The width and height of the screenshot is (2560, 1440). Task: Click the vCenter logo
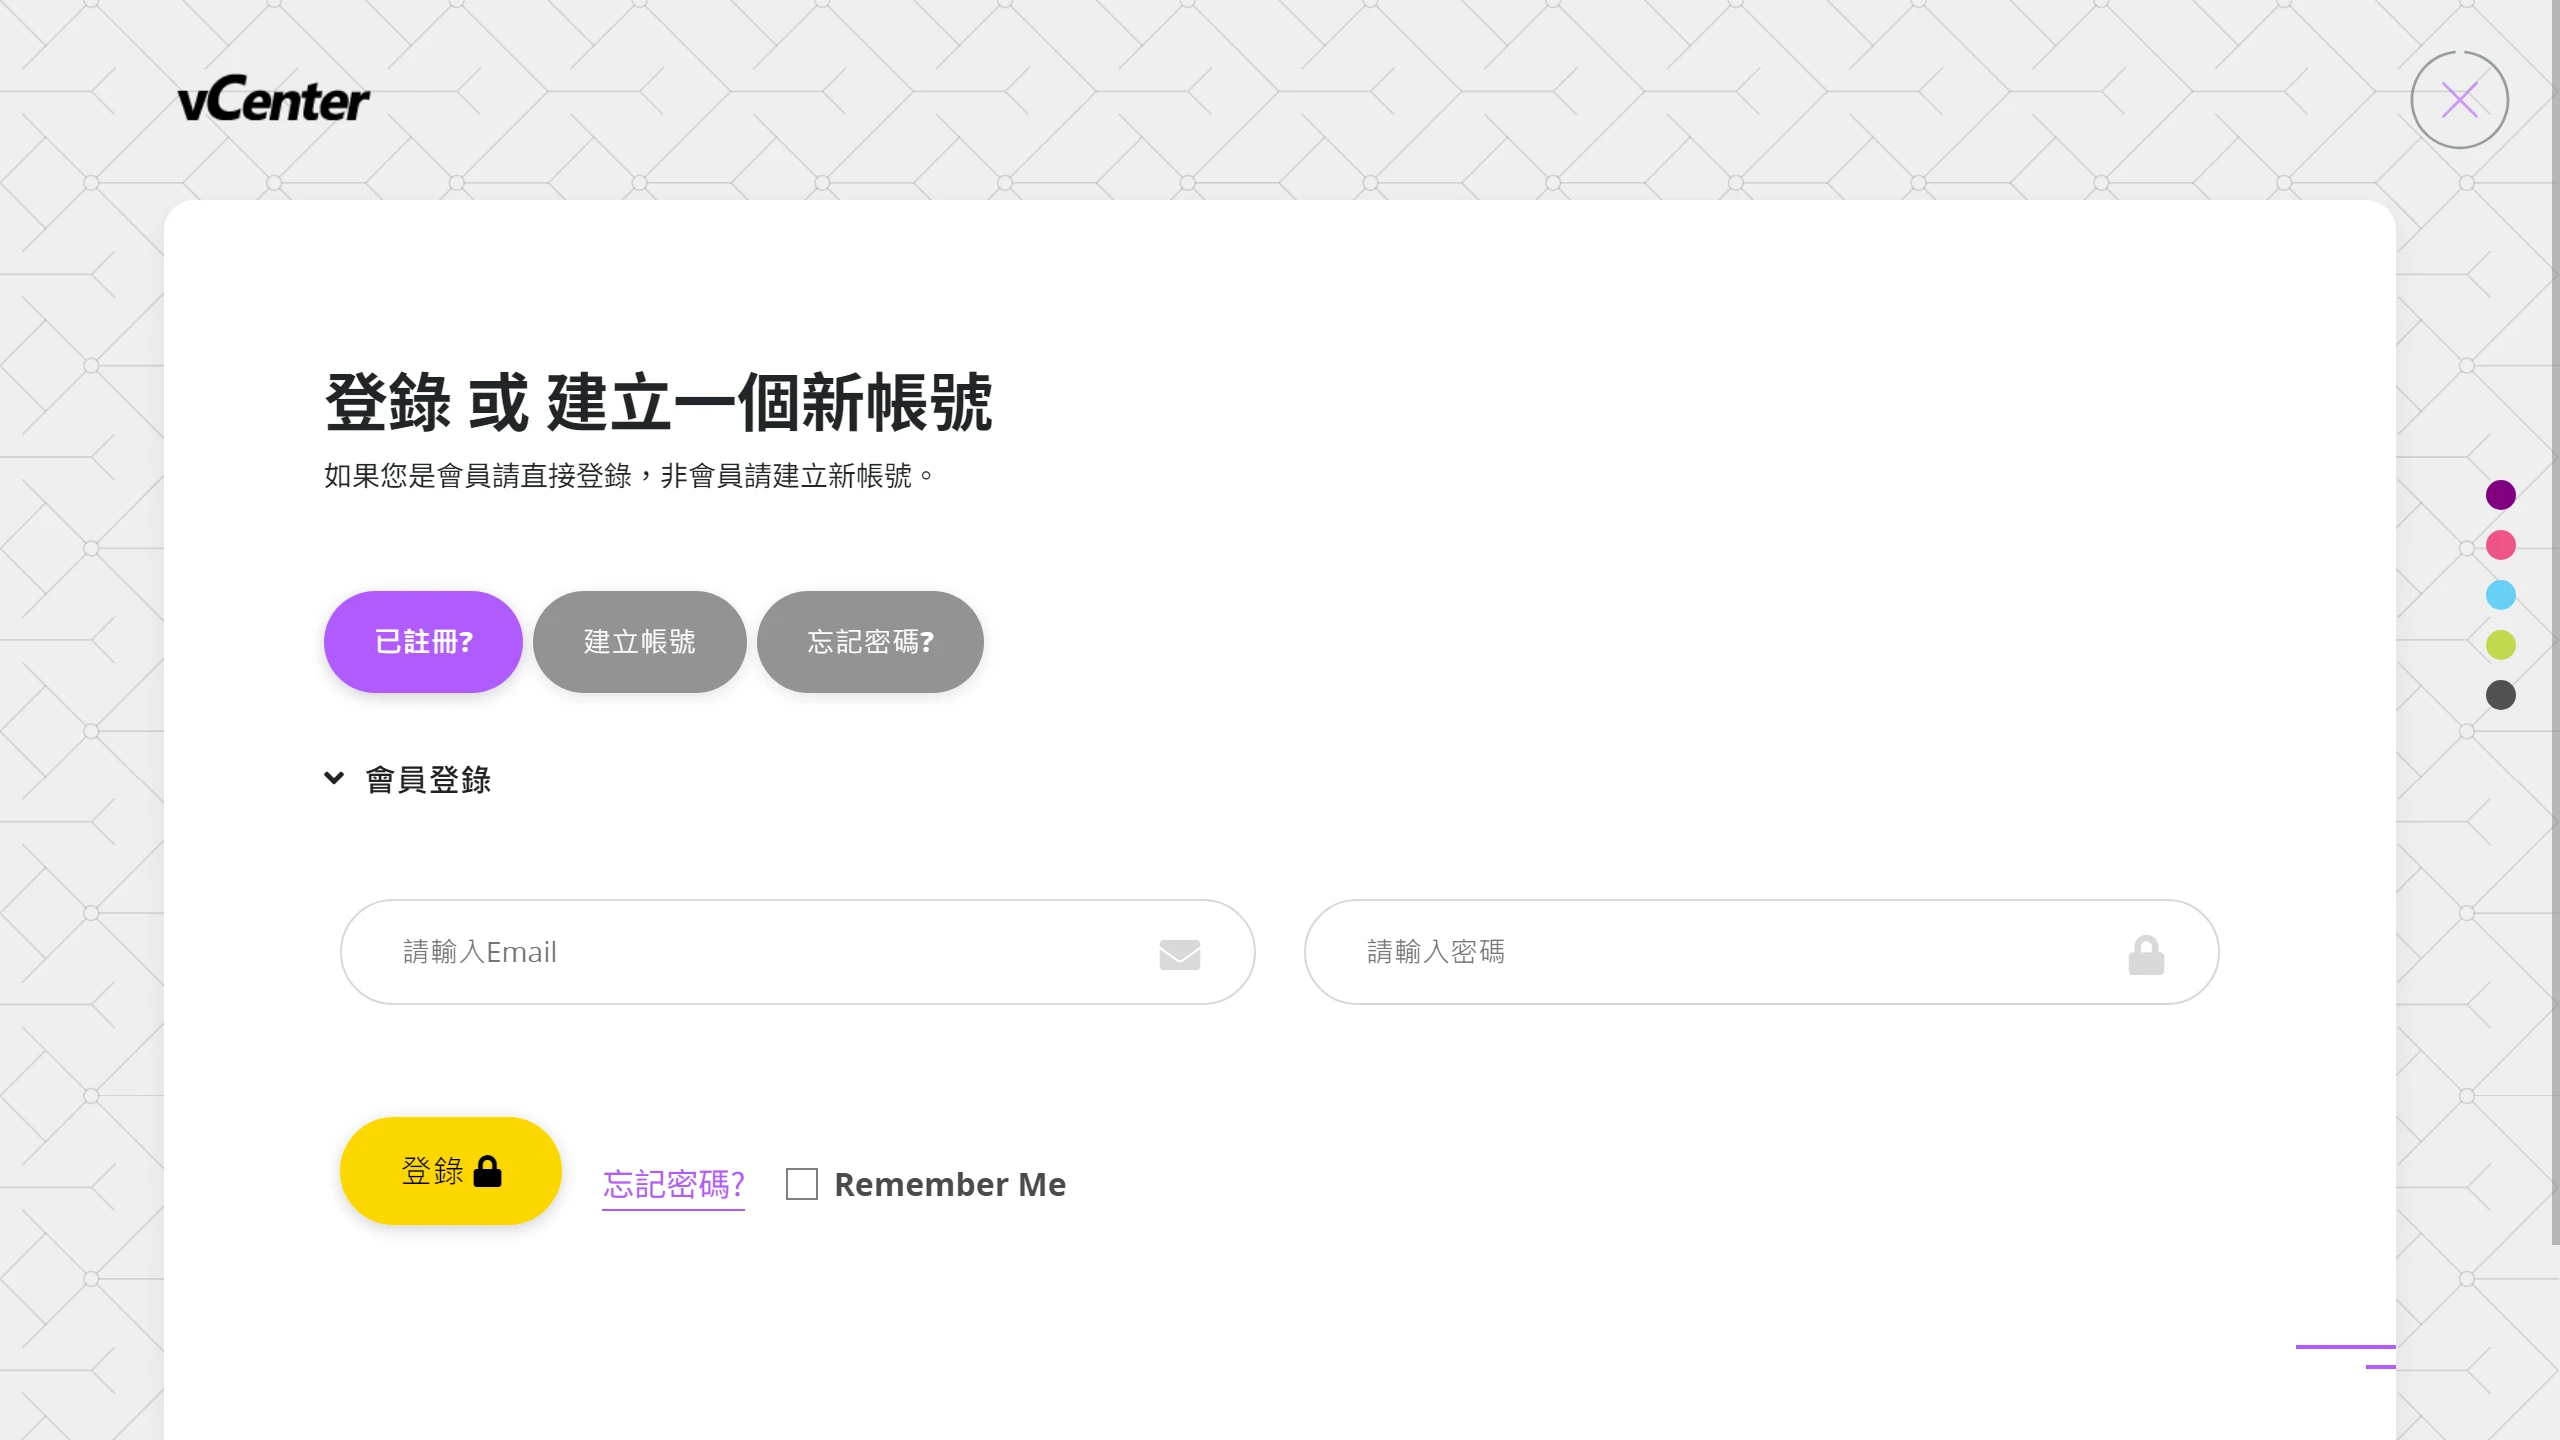click(x=272, y=97)
